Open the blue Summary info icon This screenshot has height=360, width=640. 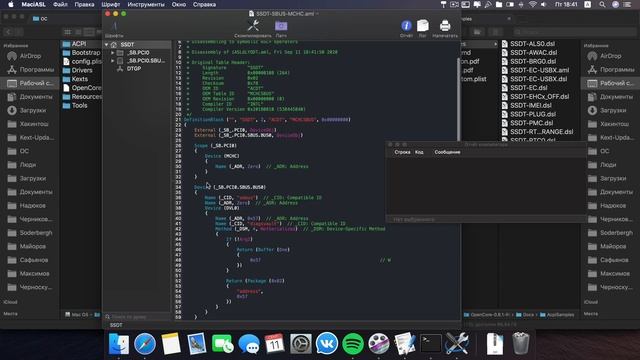tap(406, 26)
